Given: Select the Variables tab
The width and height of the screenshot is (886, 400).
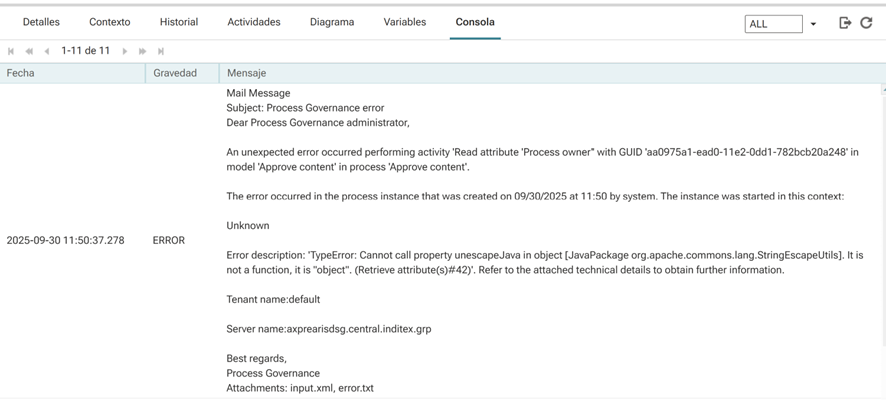Looking at the screenshot, I should pyautogui.click(x=405, y=22).
